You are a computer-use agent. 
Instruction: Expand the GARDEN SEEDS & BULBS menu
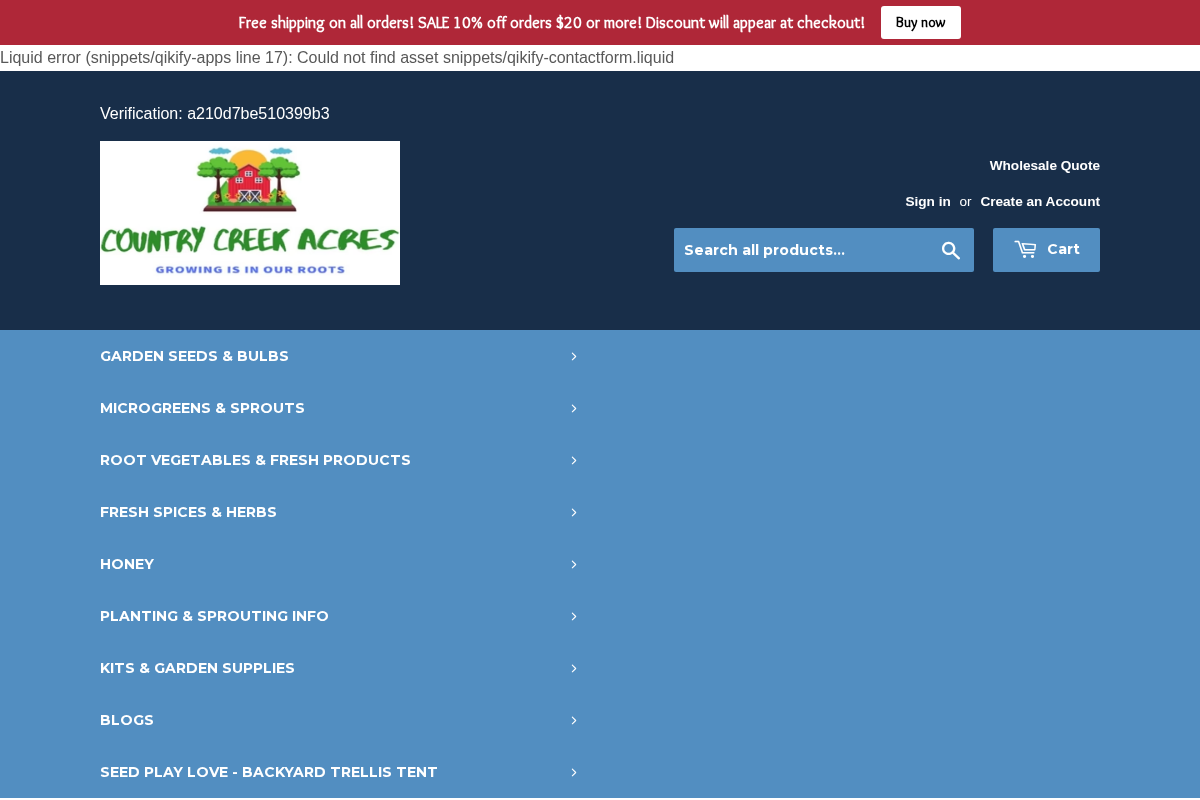click(x=340, y=355)
